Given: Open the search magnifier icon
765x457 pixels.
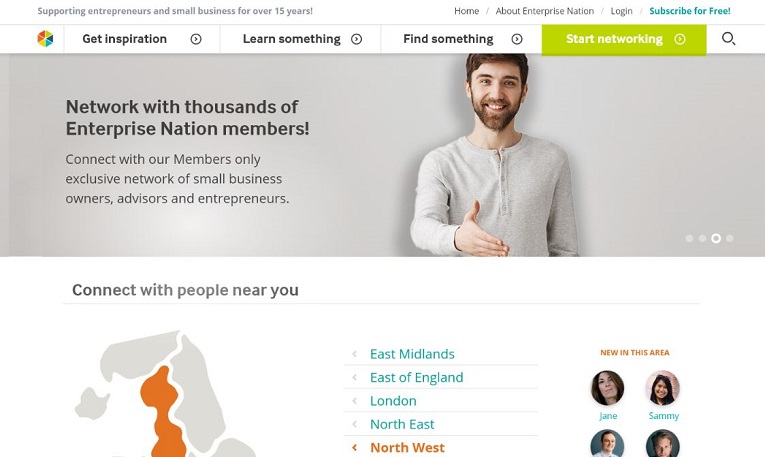Looking at the screenshot, I should (728, 39).
